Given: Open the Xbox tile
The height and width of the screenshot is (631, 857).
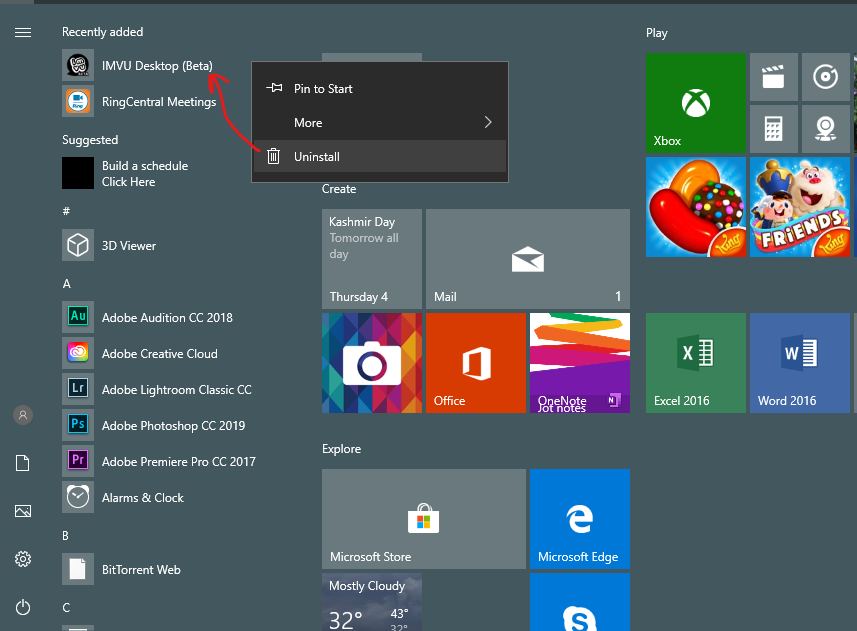Looking at the screenshot, I should (695, 103).
